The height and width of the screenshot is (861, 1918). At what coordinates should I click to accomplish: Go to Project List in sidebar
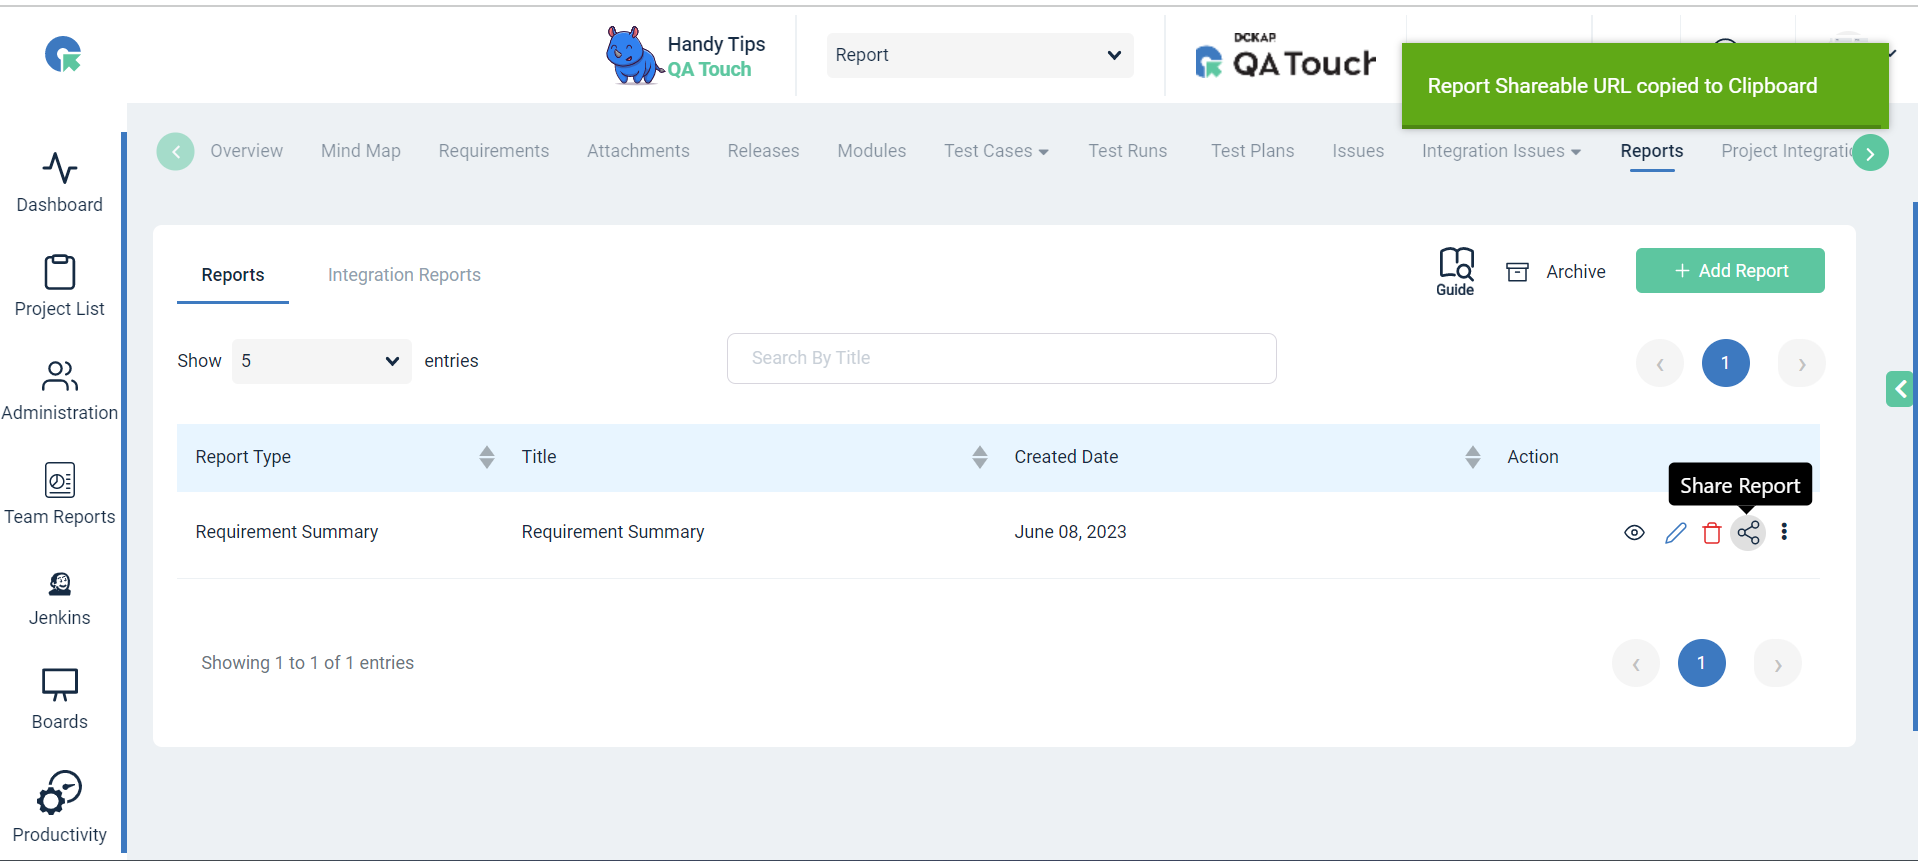point(60,286)
